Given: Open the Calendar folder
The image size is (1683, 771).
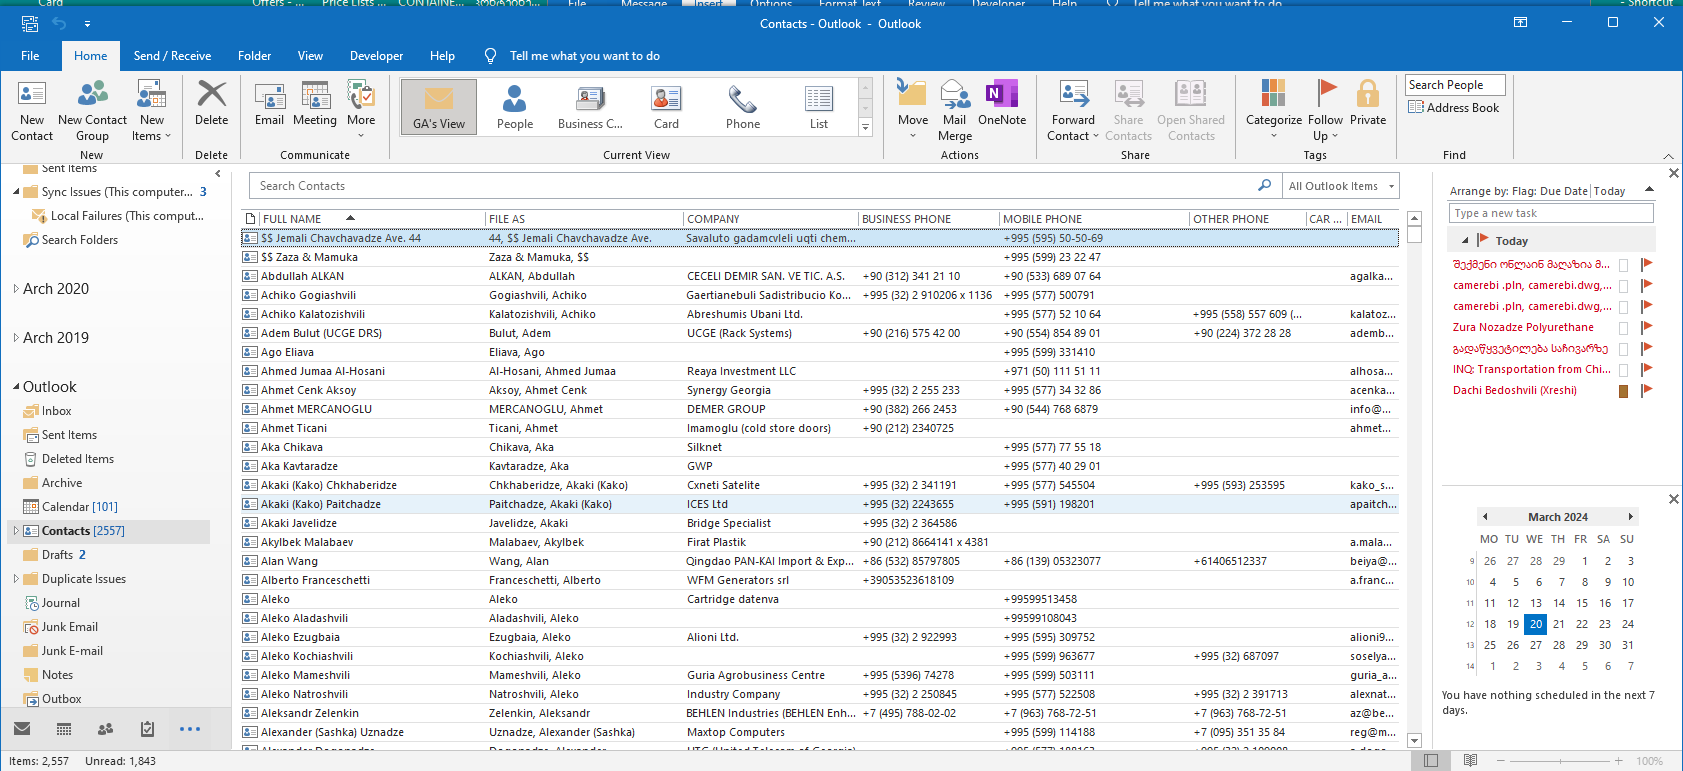Looking at the screenshot, I should (79, 507).
